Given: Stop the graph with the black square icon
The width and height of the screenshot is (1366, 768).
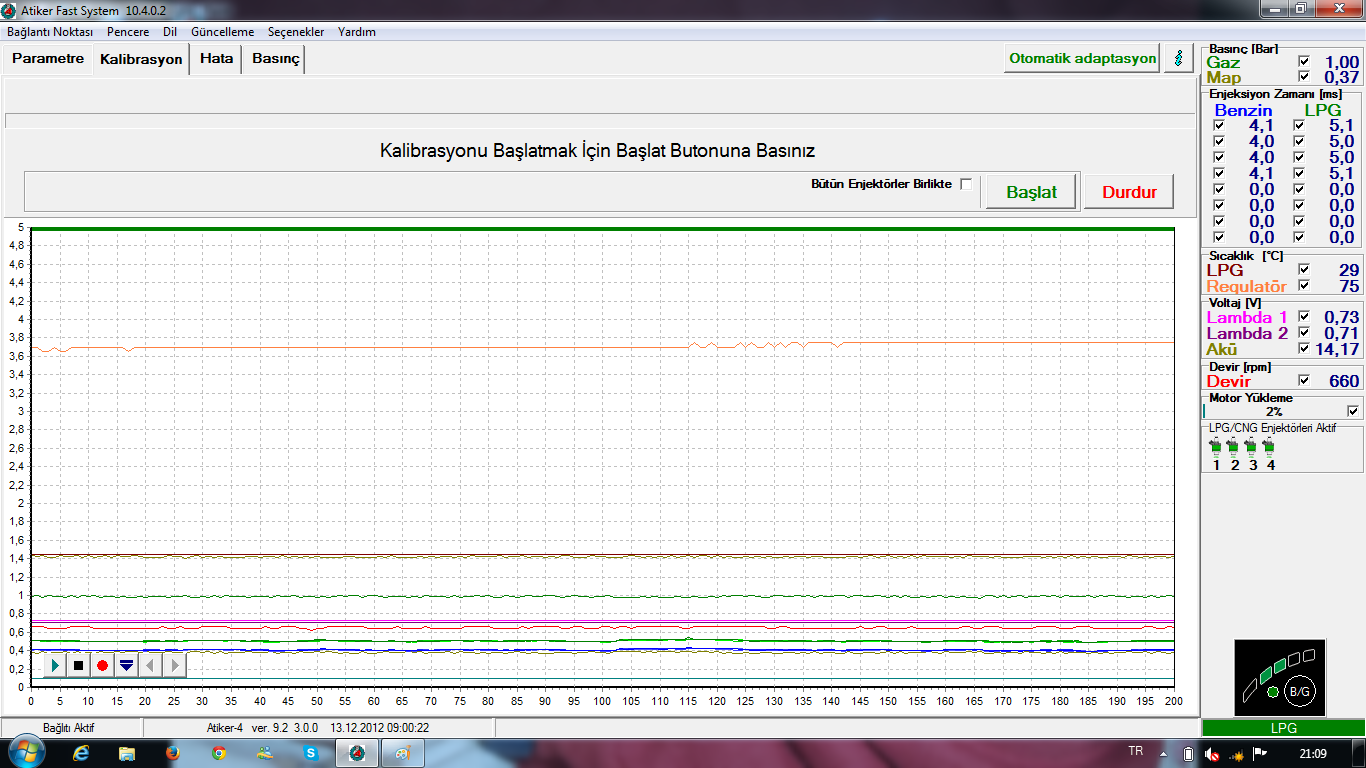Looking at the screenshot, I should [x=79, y=665].
